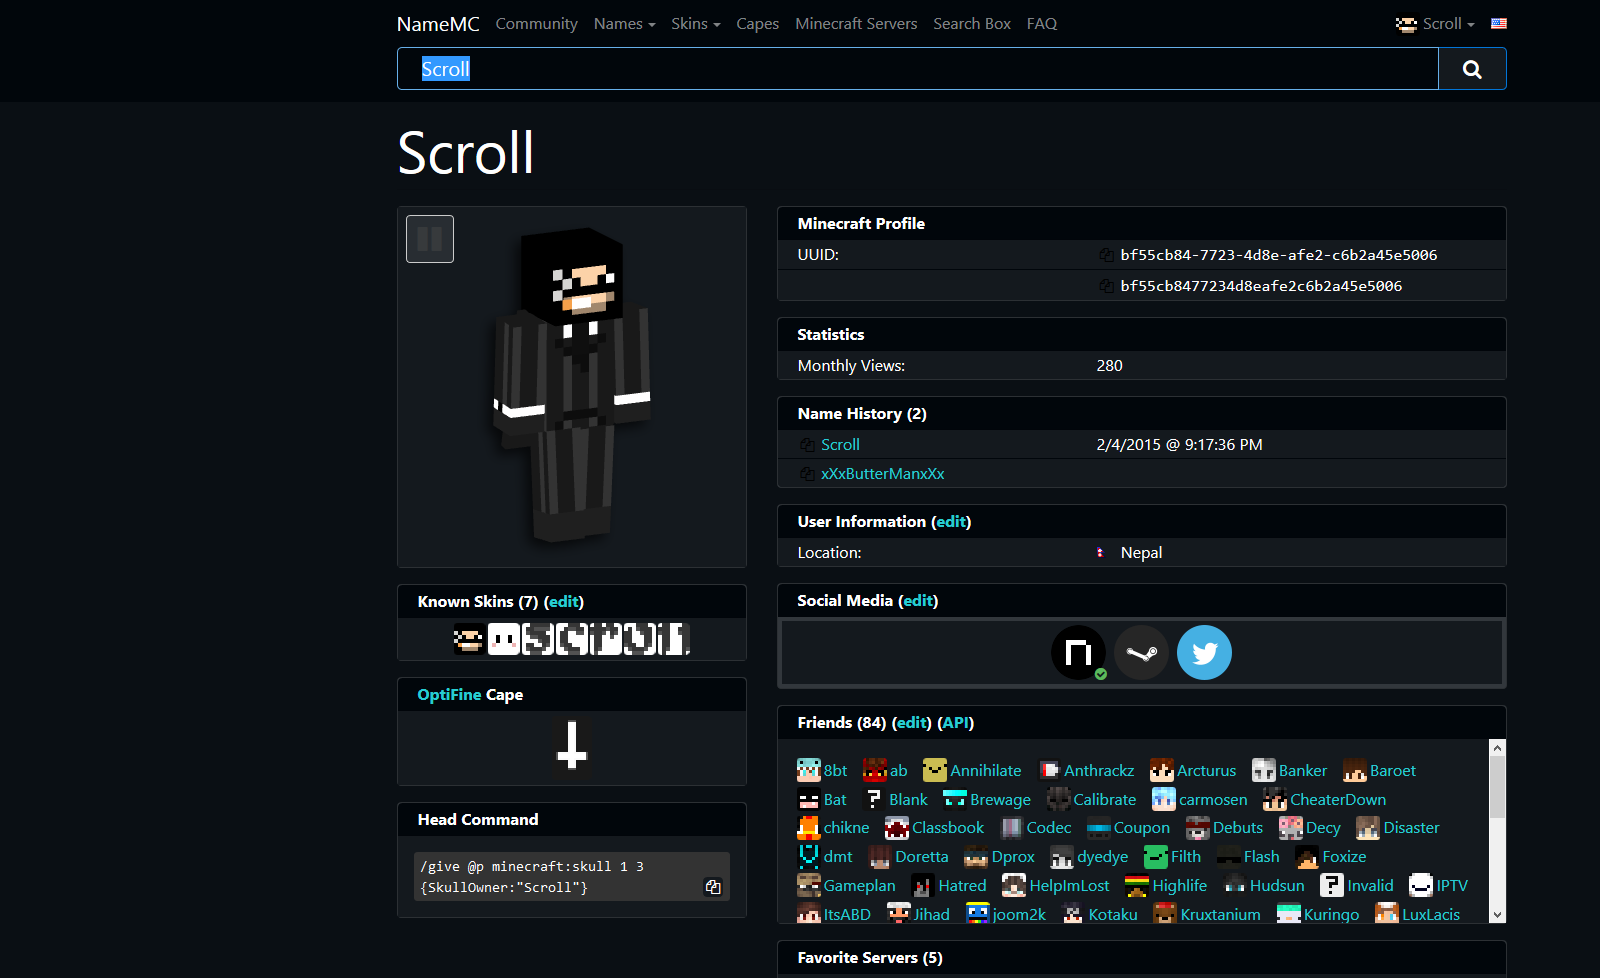Viewport: 1600px width, 978px height.
Task: Click the NameMC home logo
Action: pyautogui.click(x=438, y=24)
